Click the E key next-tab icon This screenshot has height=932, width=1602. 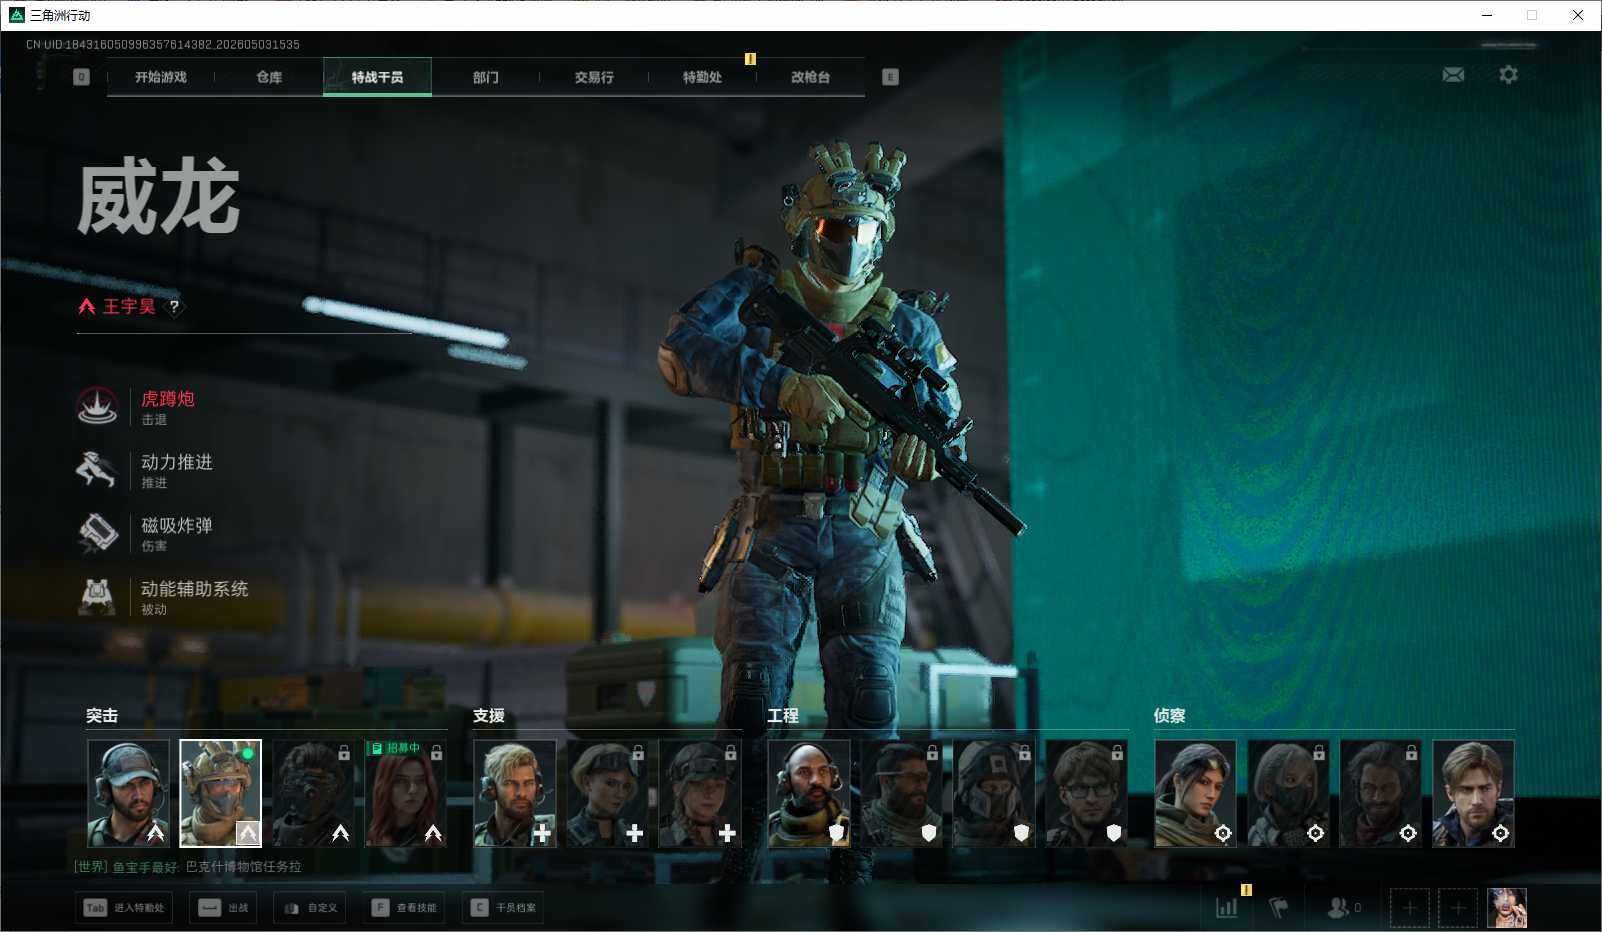pos(890,77)
